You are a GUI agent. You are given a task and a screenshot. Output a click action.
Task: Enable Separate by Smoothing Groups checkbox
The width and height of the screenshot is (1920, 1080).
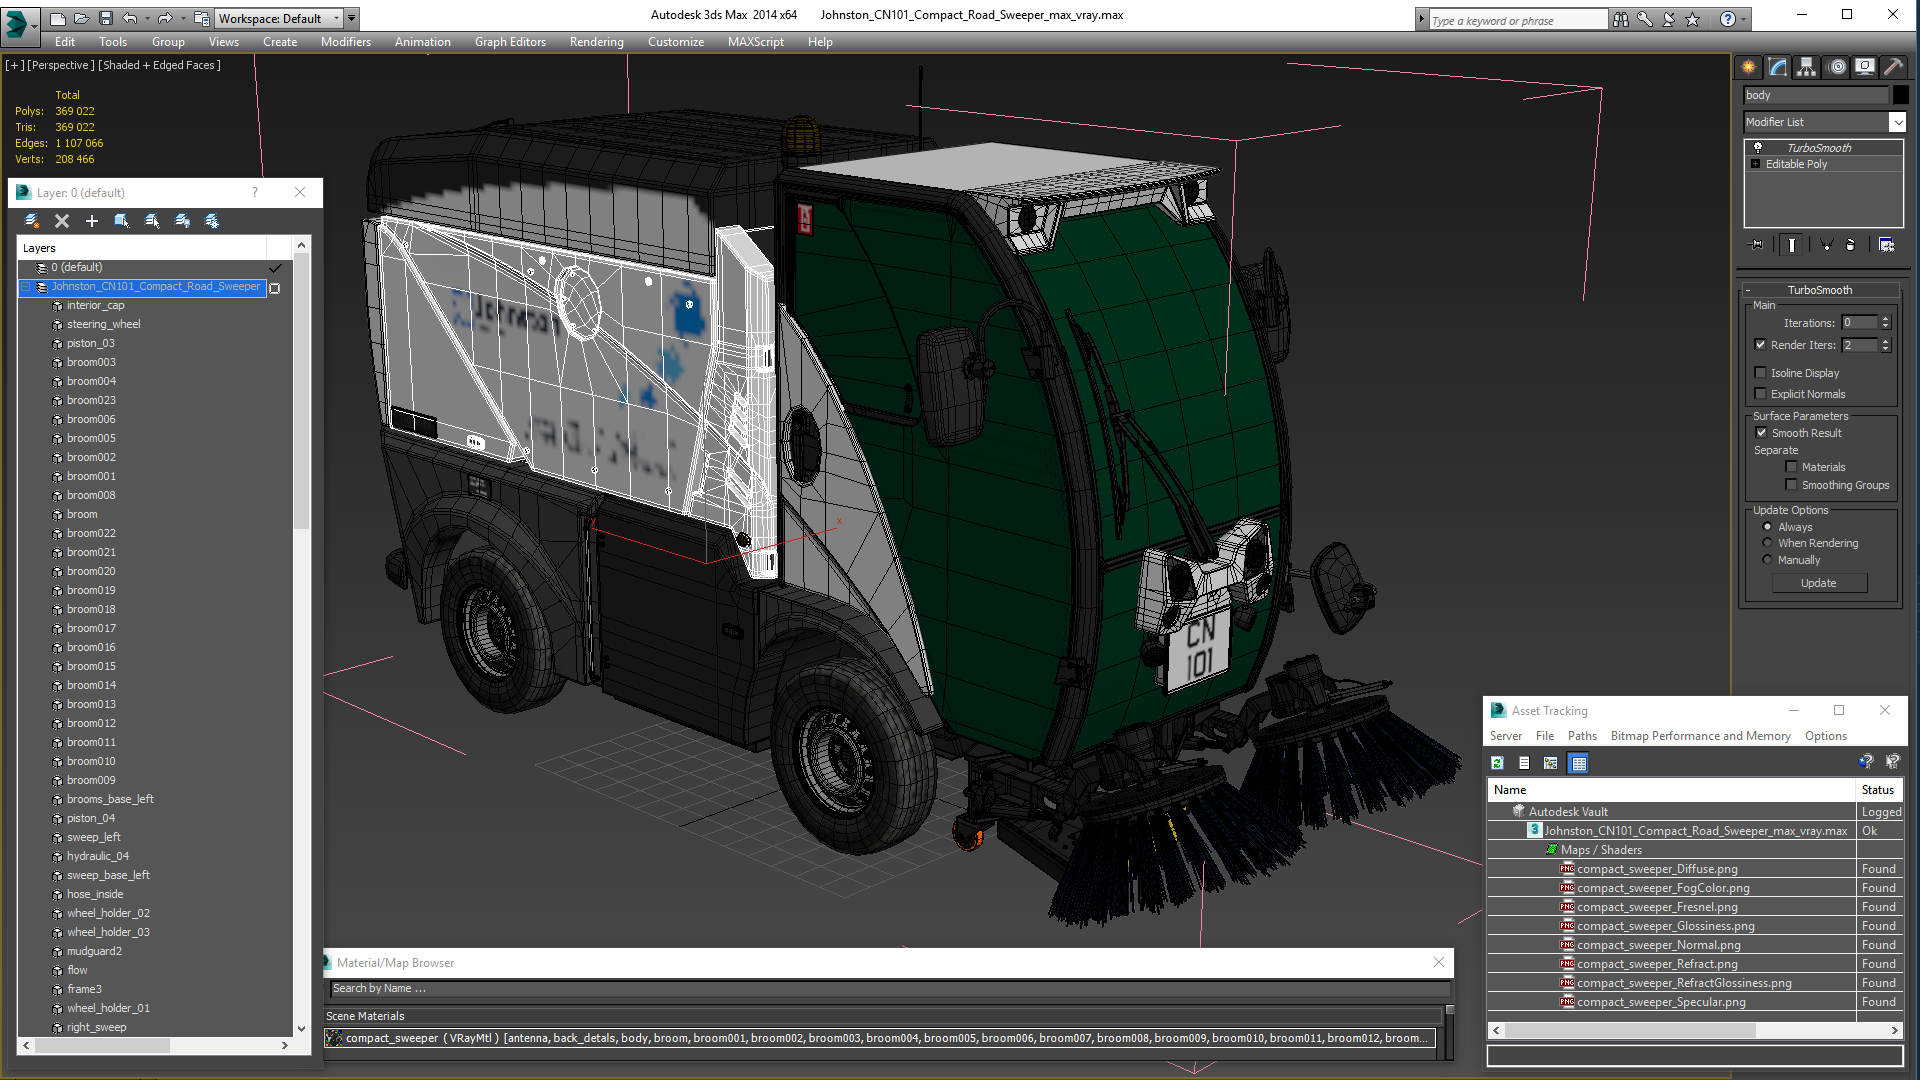click(1791, 485)
